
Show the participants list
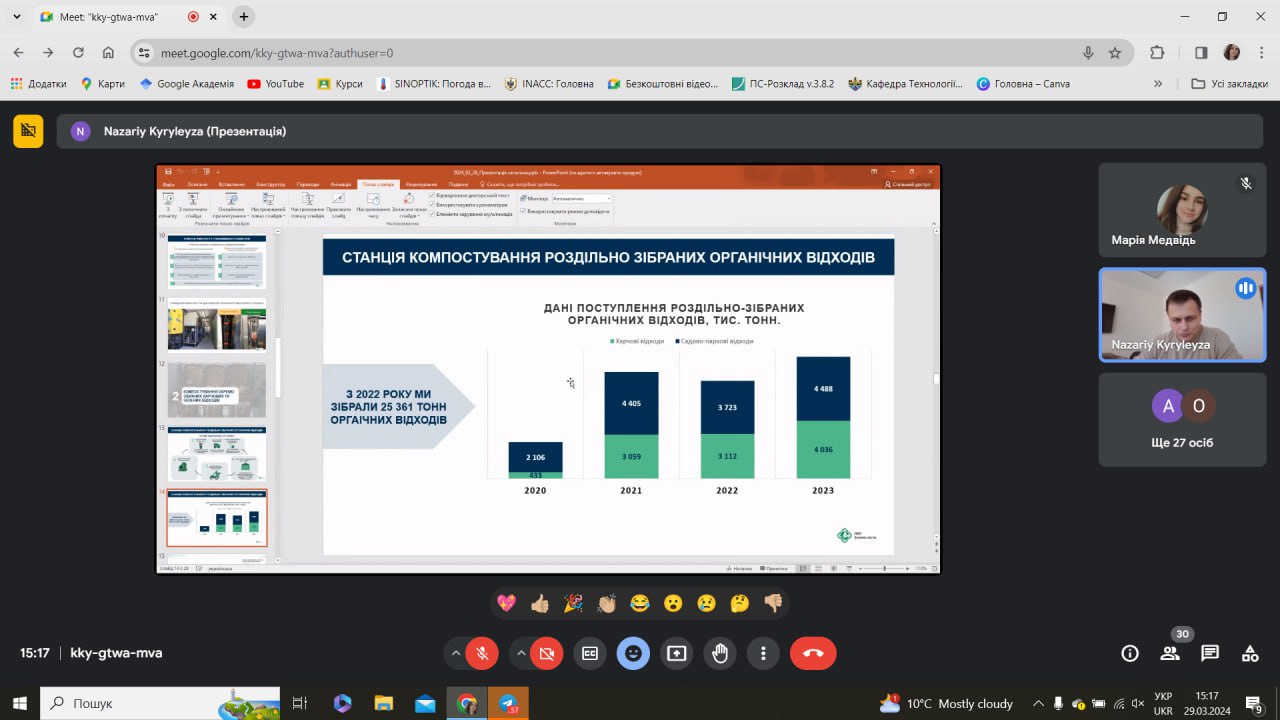click(x=1170, y=653)
